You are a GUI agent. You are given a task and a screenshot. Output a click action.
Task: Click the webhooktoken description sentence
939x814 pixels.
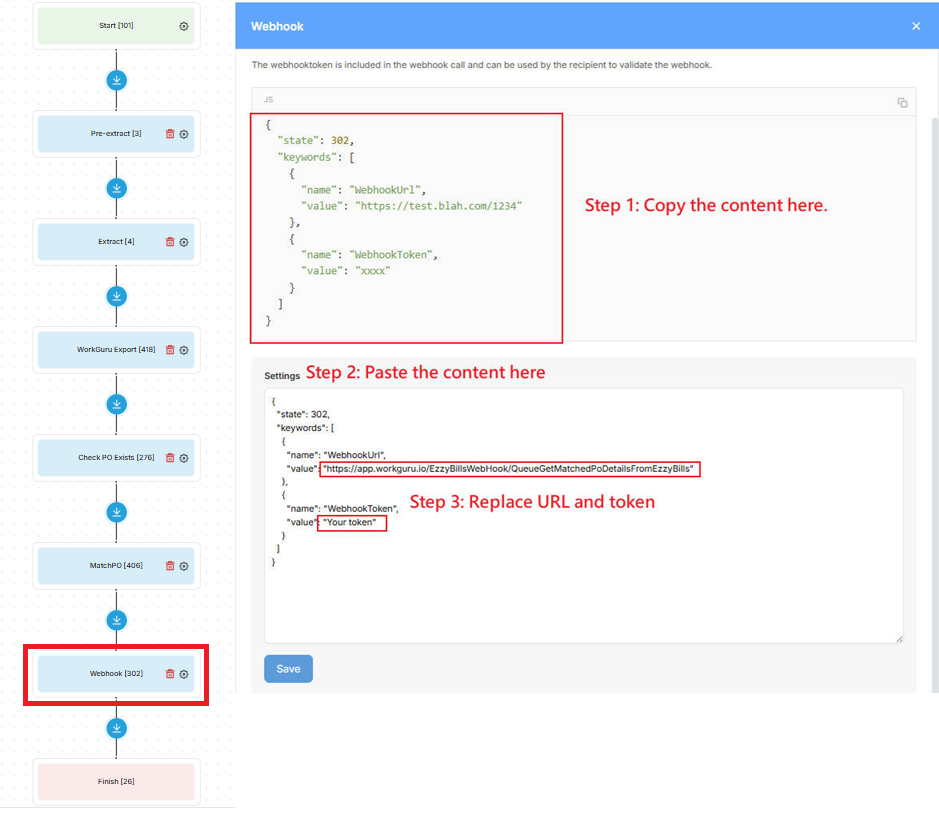[x=481, y=65]
